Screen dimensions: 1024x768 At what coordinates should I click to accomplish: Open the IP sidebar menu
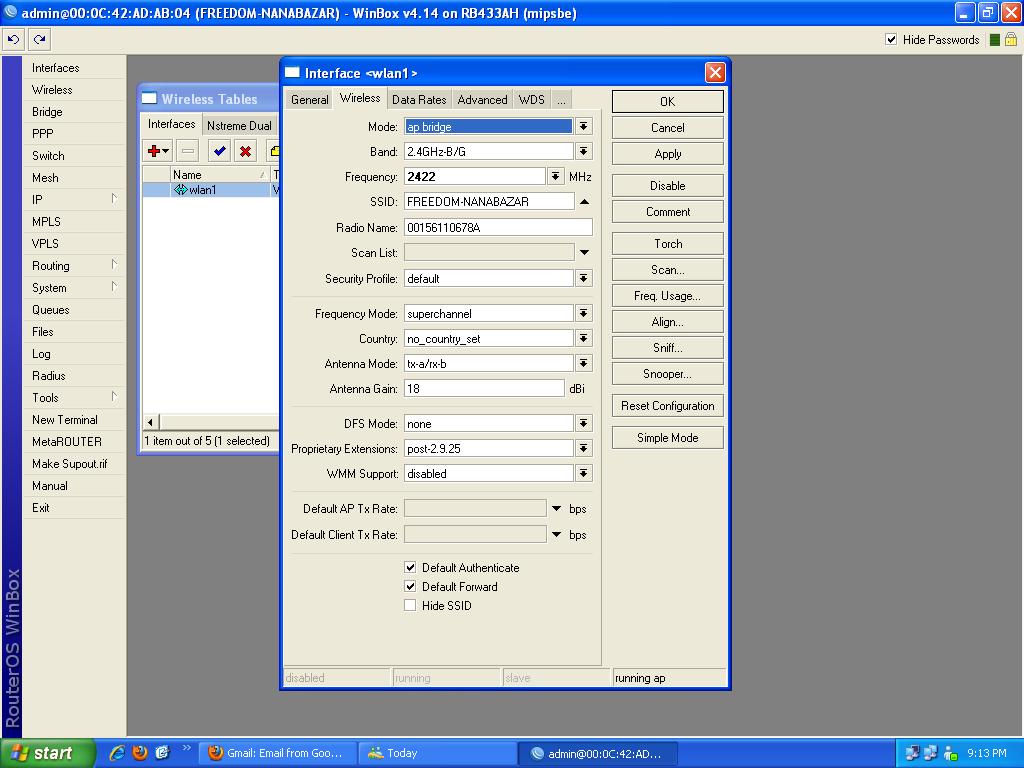(73, 200)
